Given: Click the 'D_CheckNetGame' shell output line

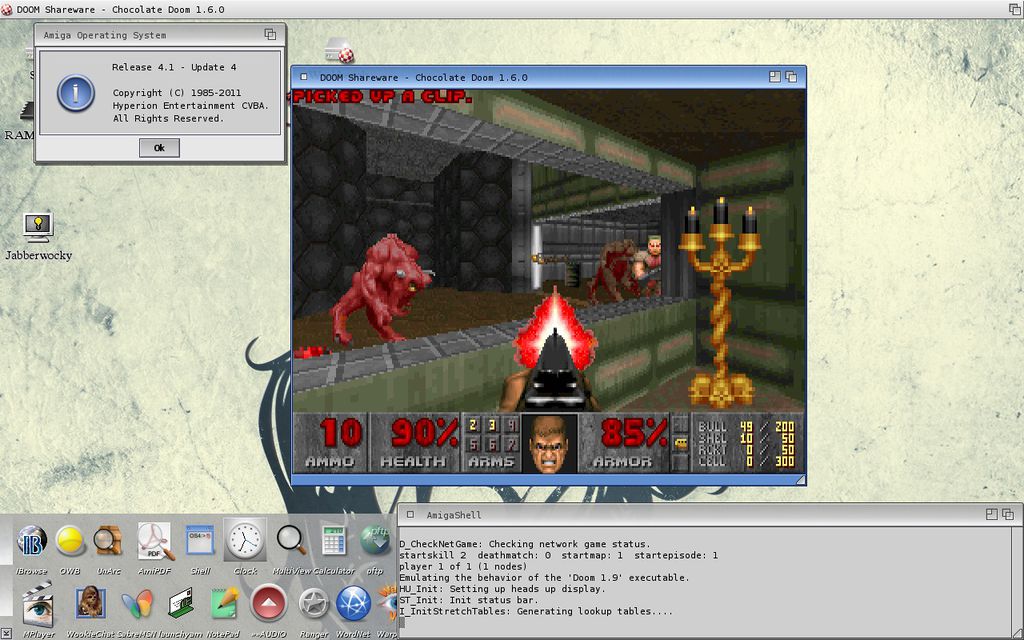Looking at the screenshot, I should [x=524, y=544].
